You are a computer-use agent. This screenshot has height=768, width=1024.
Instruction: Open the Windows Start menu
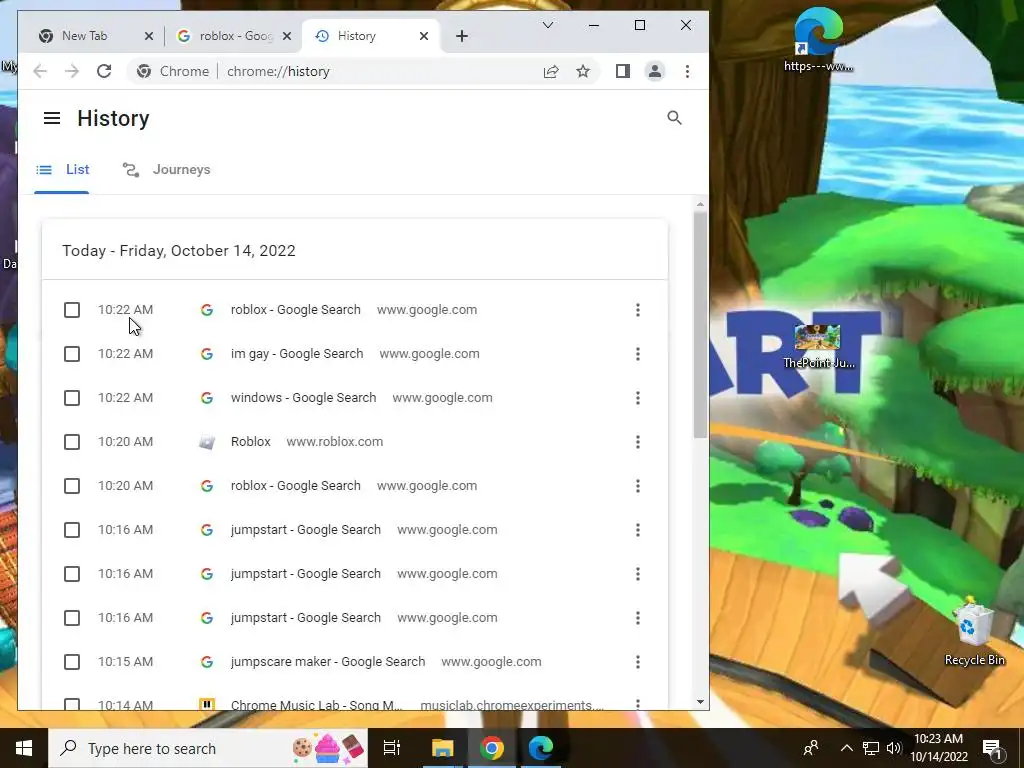(x=24, y=748)
